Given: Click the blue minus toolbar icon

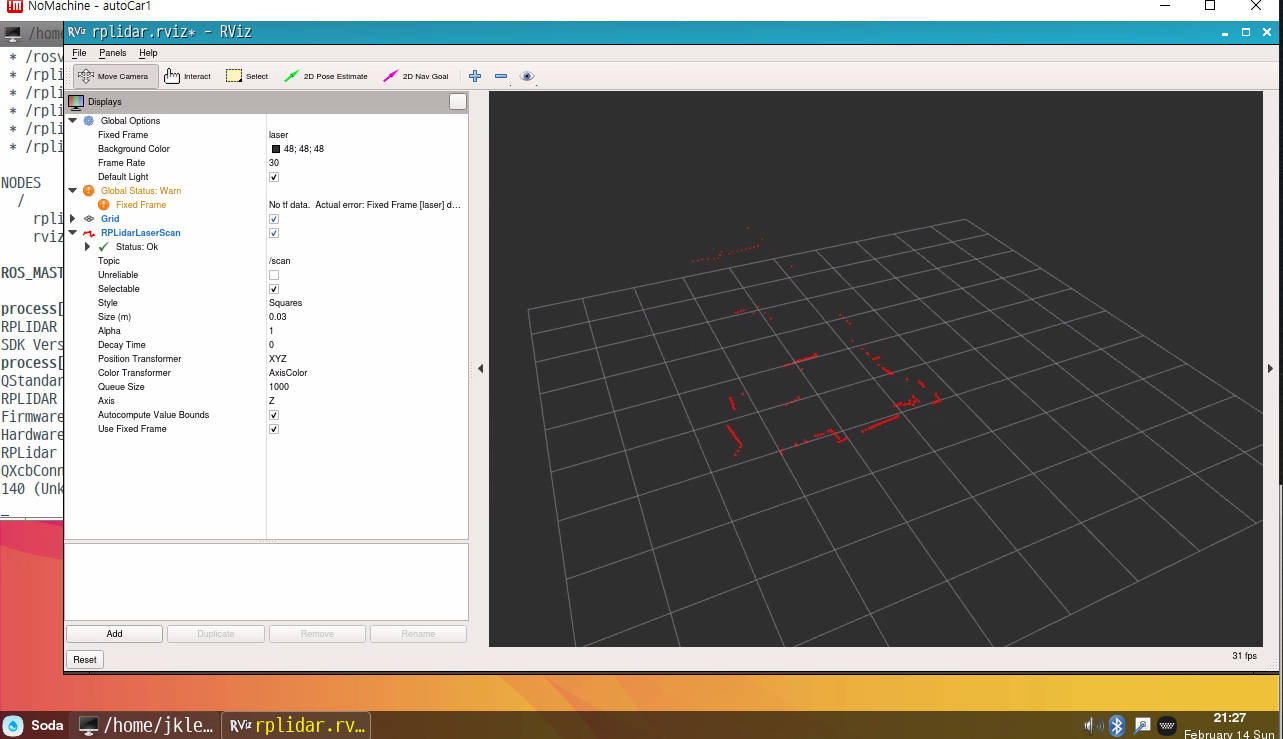Looking at the screenshot, I should [x=501, y=76].
